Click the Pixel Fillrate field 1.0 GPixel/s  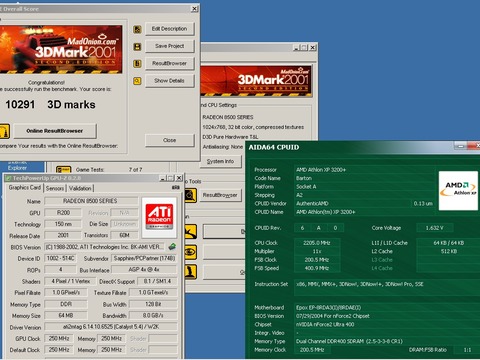coord(66,293)
